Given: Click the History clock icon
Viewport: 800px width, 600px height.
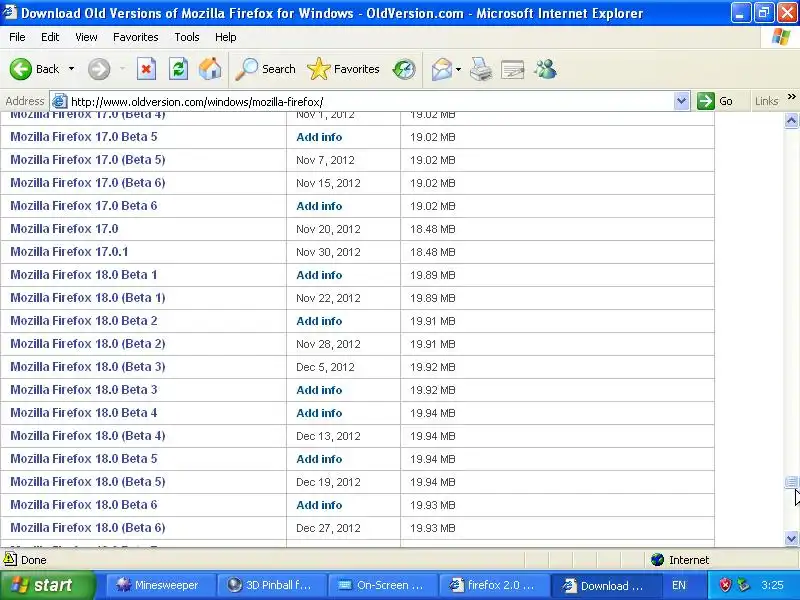Looking at the screenshot, I should 404,69.
